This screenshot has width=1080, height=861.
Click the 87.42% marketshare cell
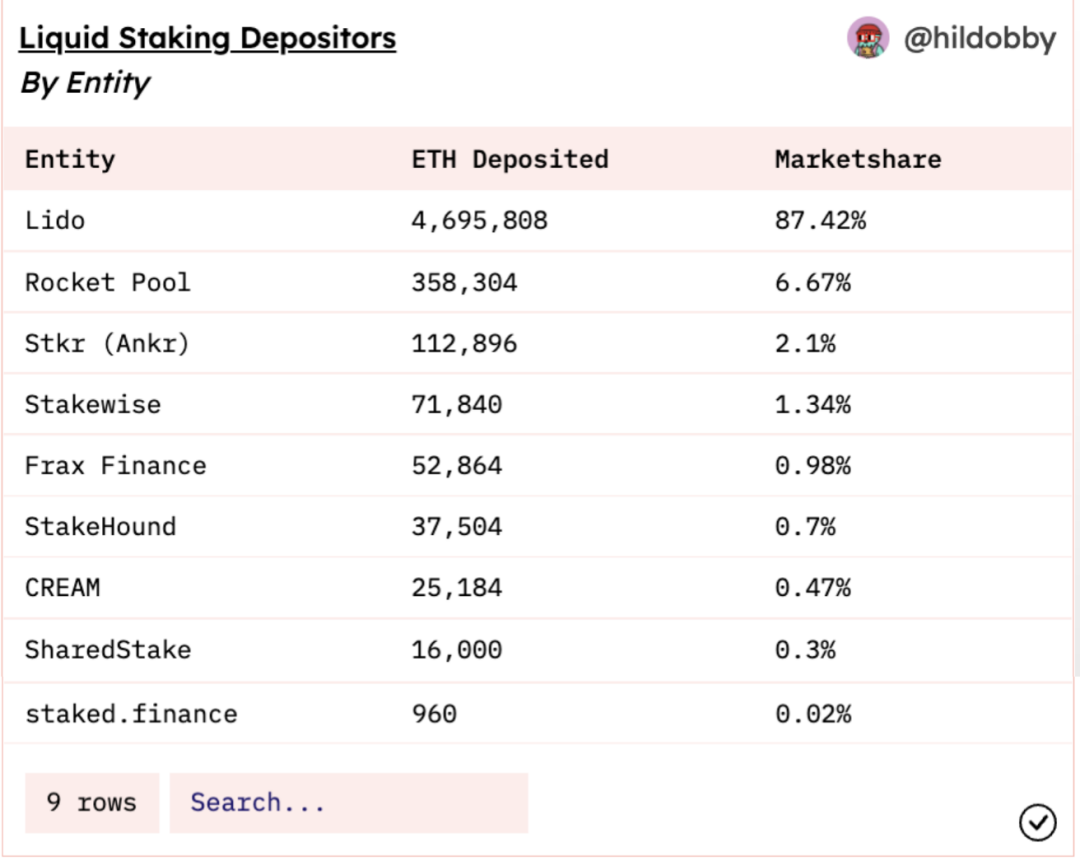click(820, 220)
